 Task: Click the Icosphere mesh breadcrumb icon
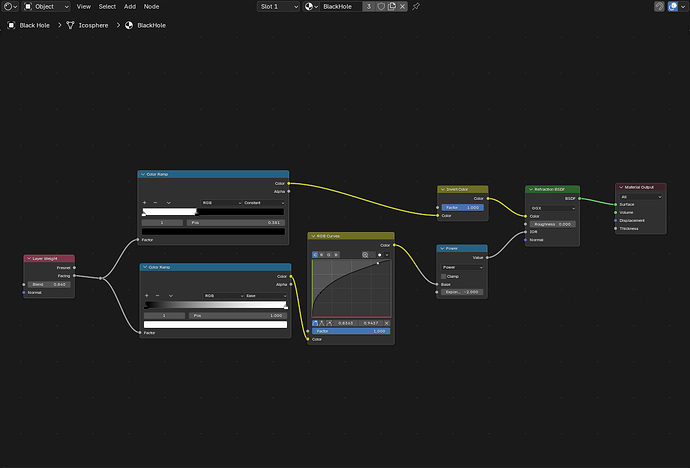click(x=70, y=25)
